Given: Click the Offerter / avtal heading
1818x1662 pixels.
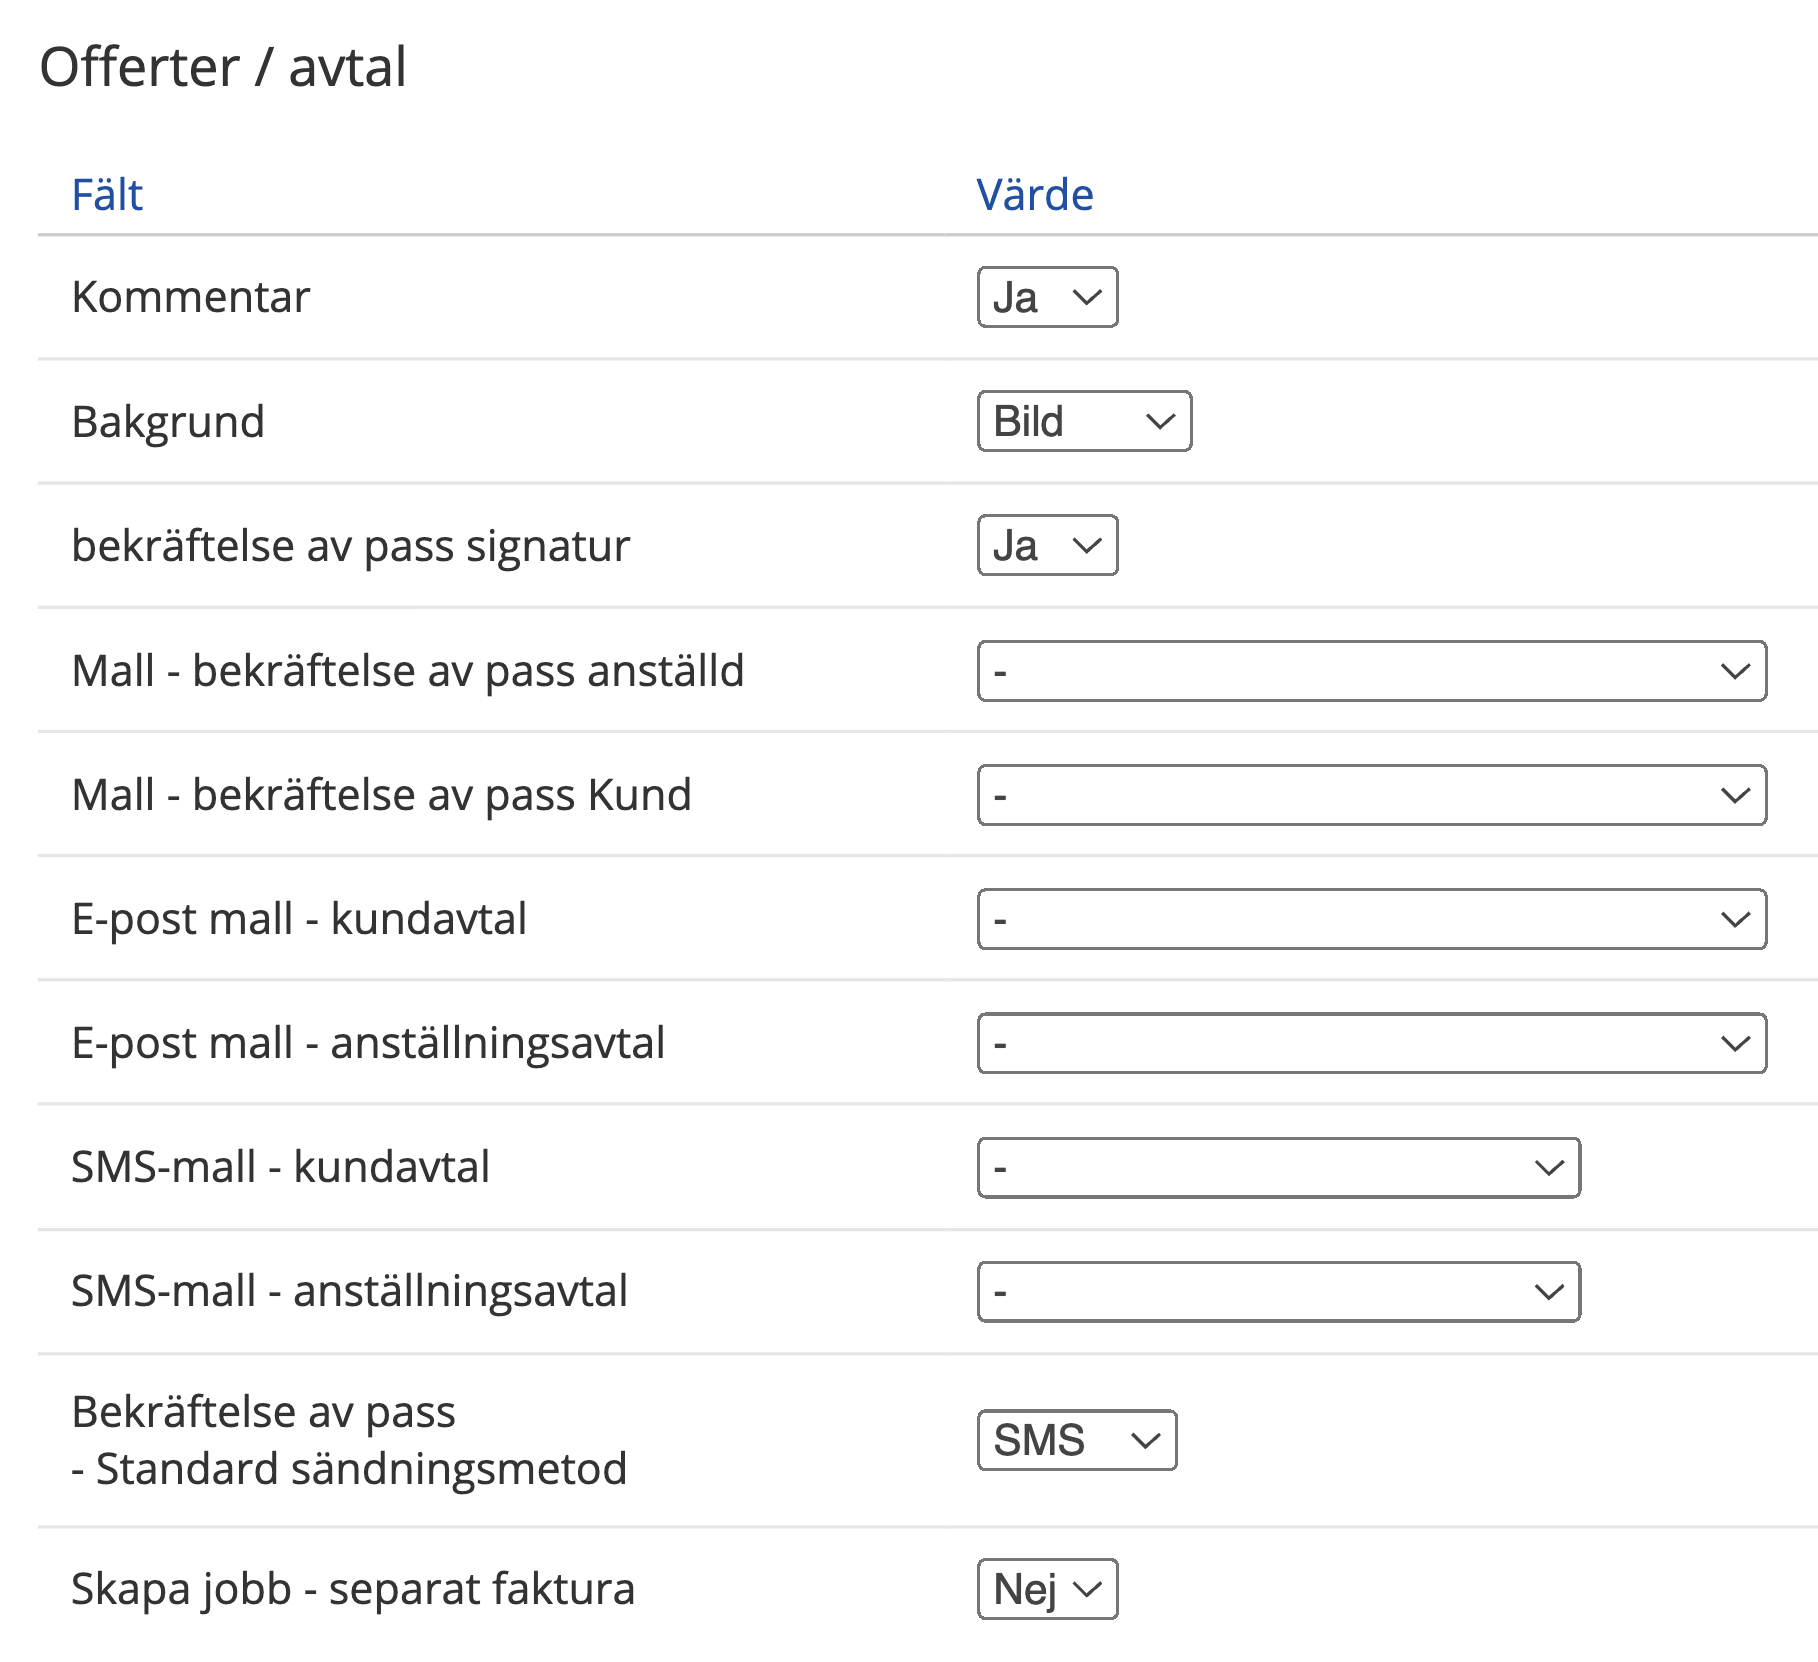Looking at the screenshot, I should [x=223, y=68].
